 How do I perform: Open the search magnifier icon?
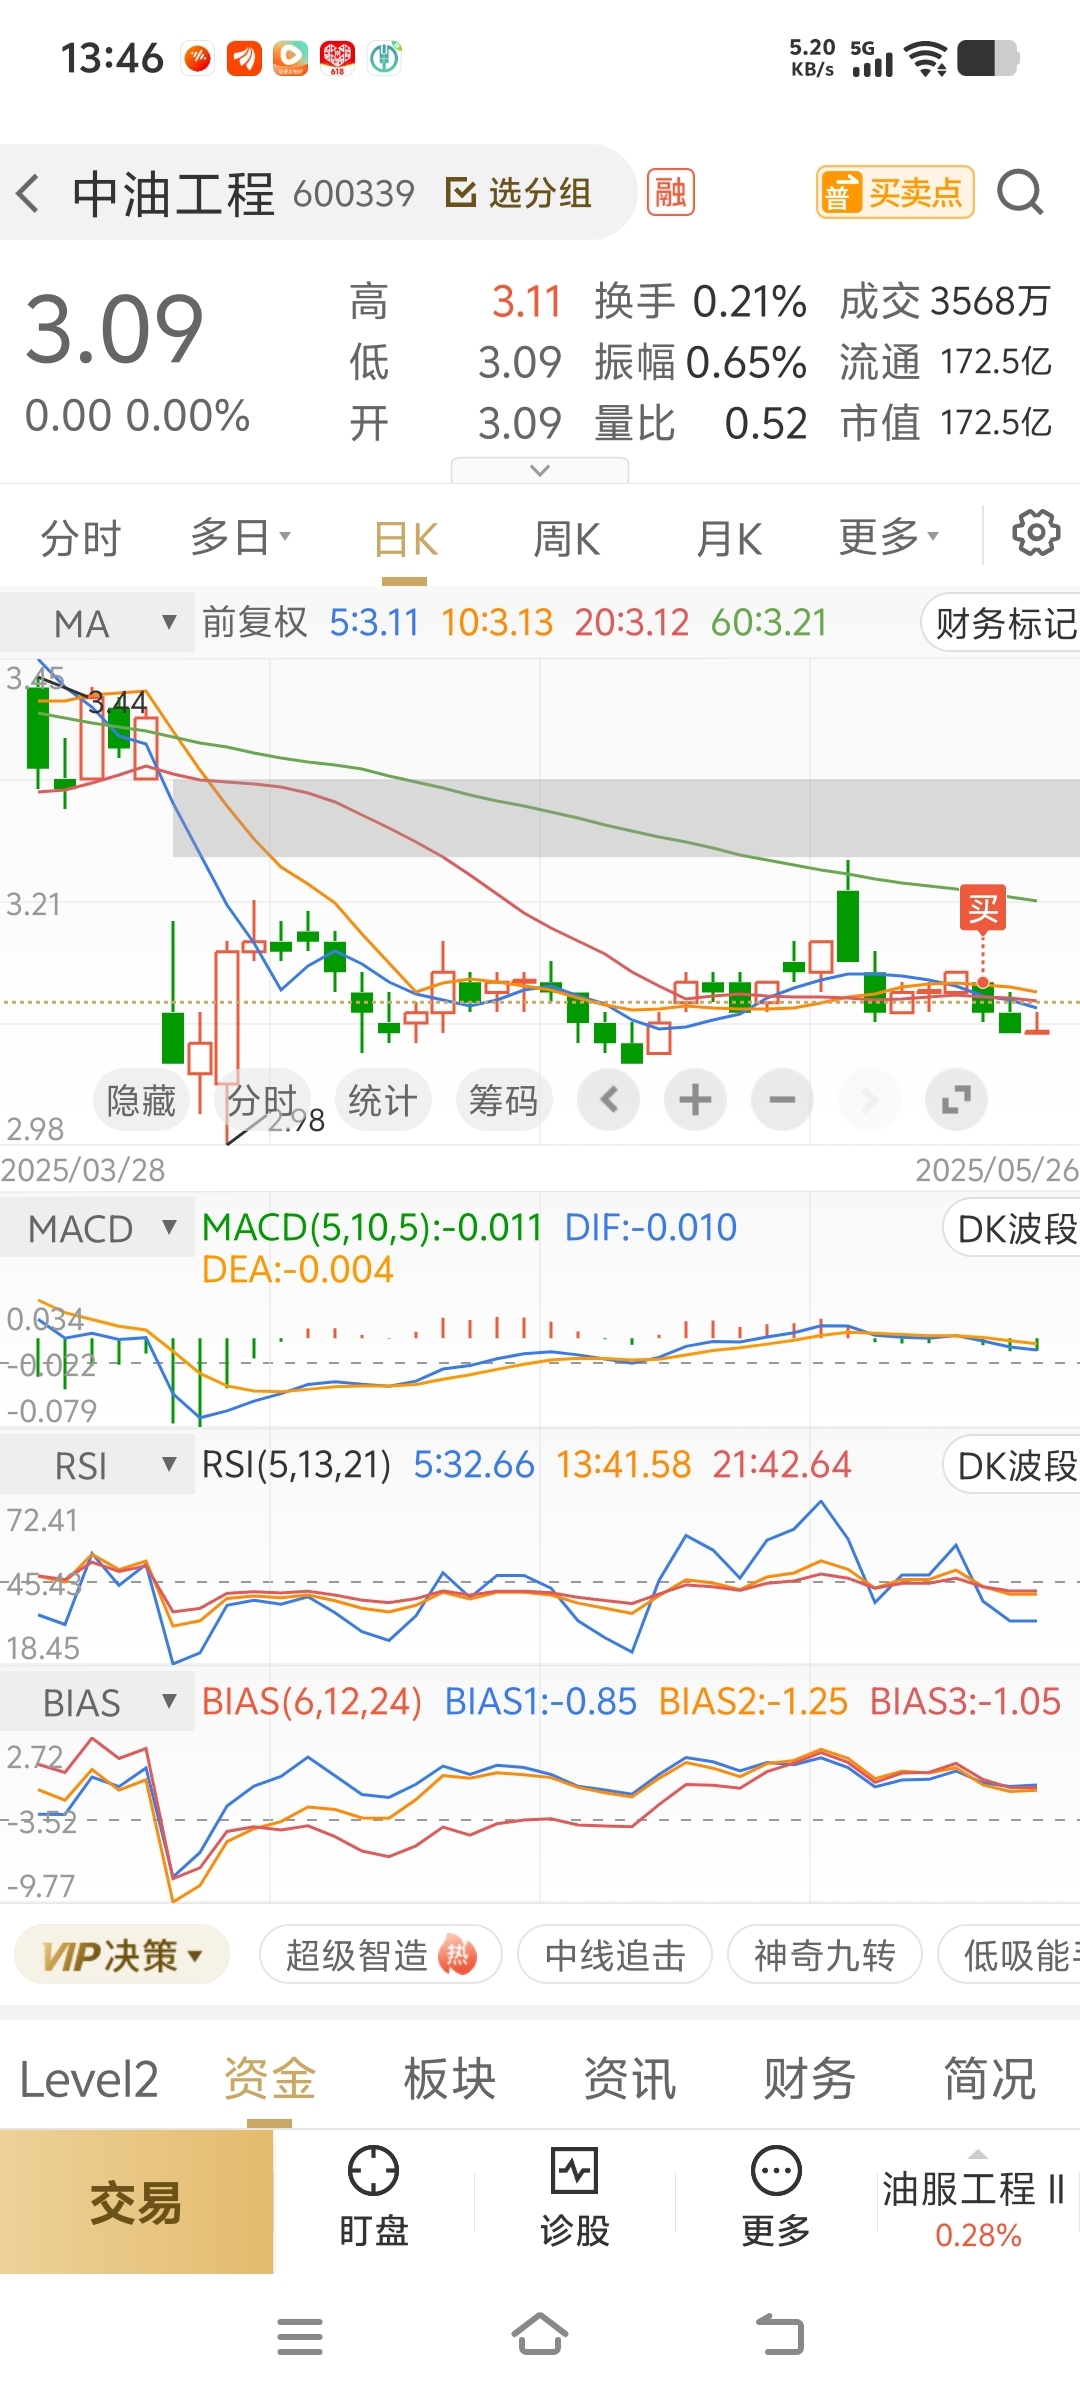[1020, 192]
